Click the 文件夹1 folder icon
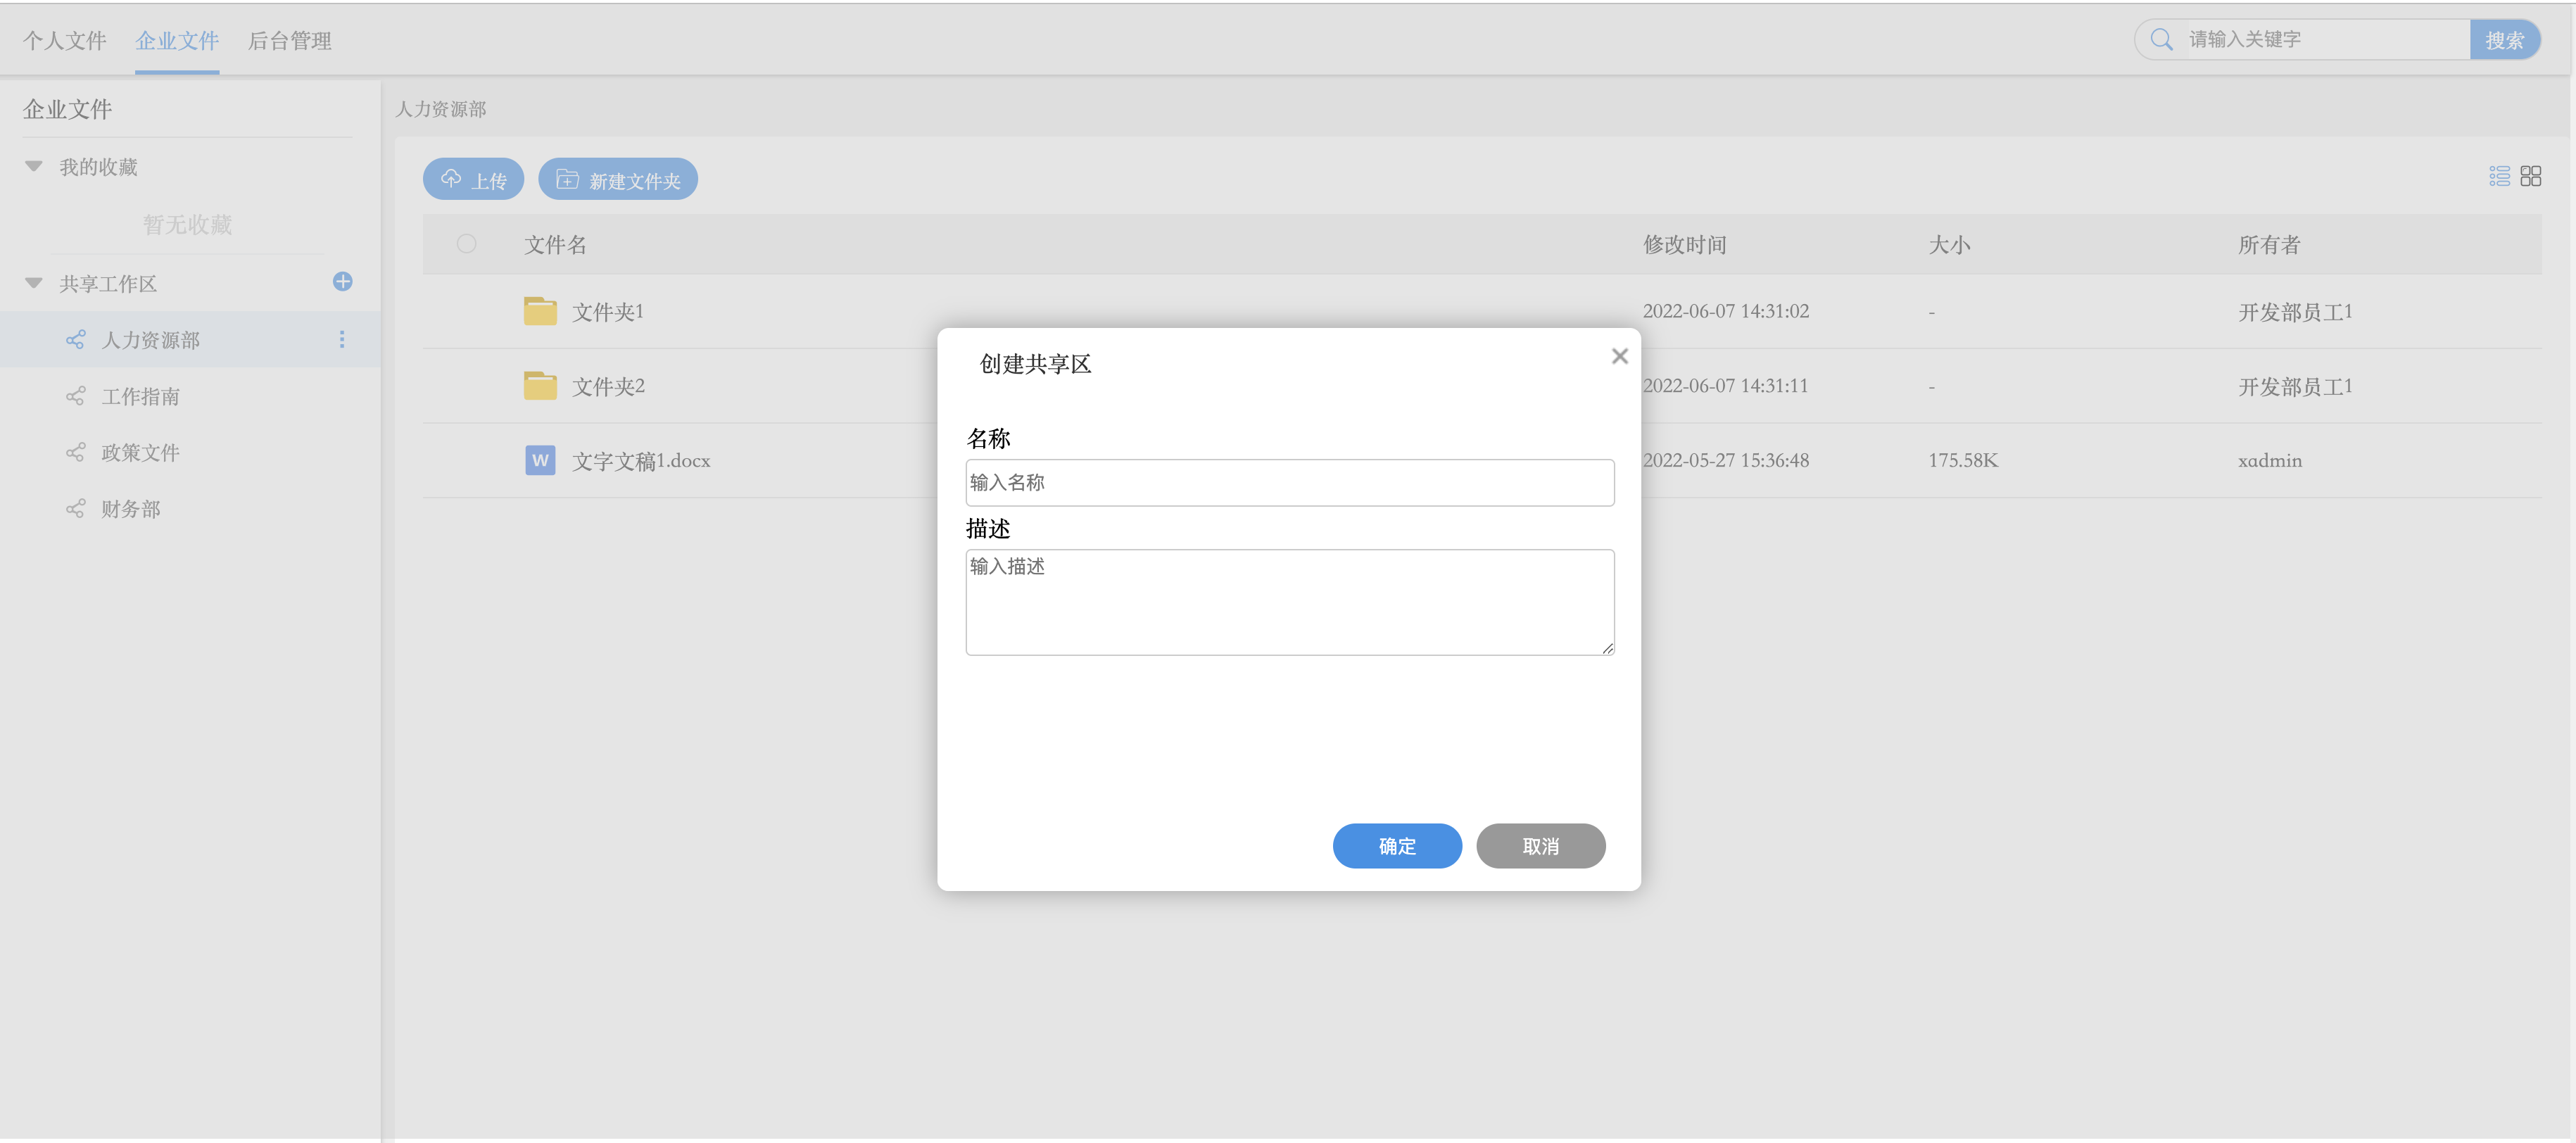Screen dimensions: 2576x1143 [540, 311]
